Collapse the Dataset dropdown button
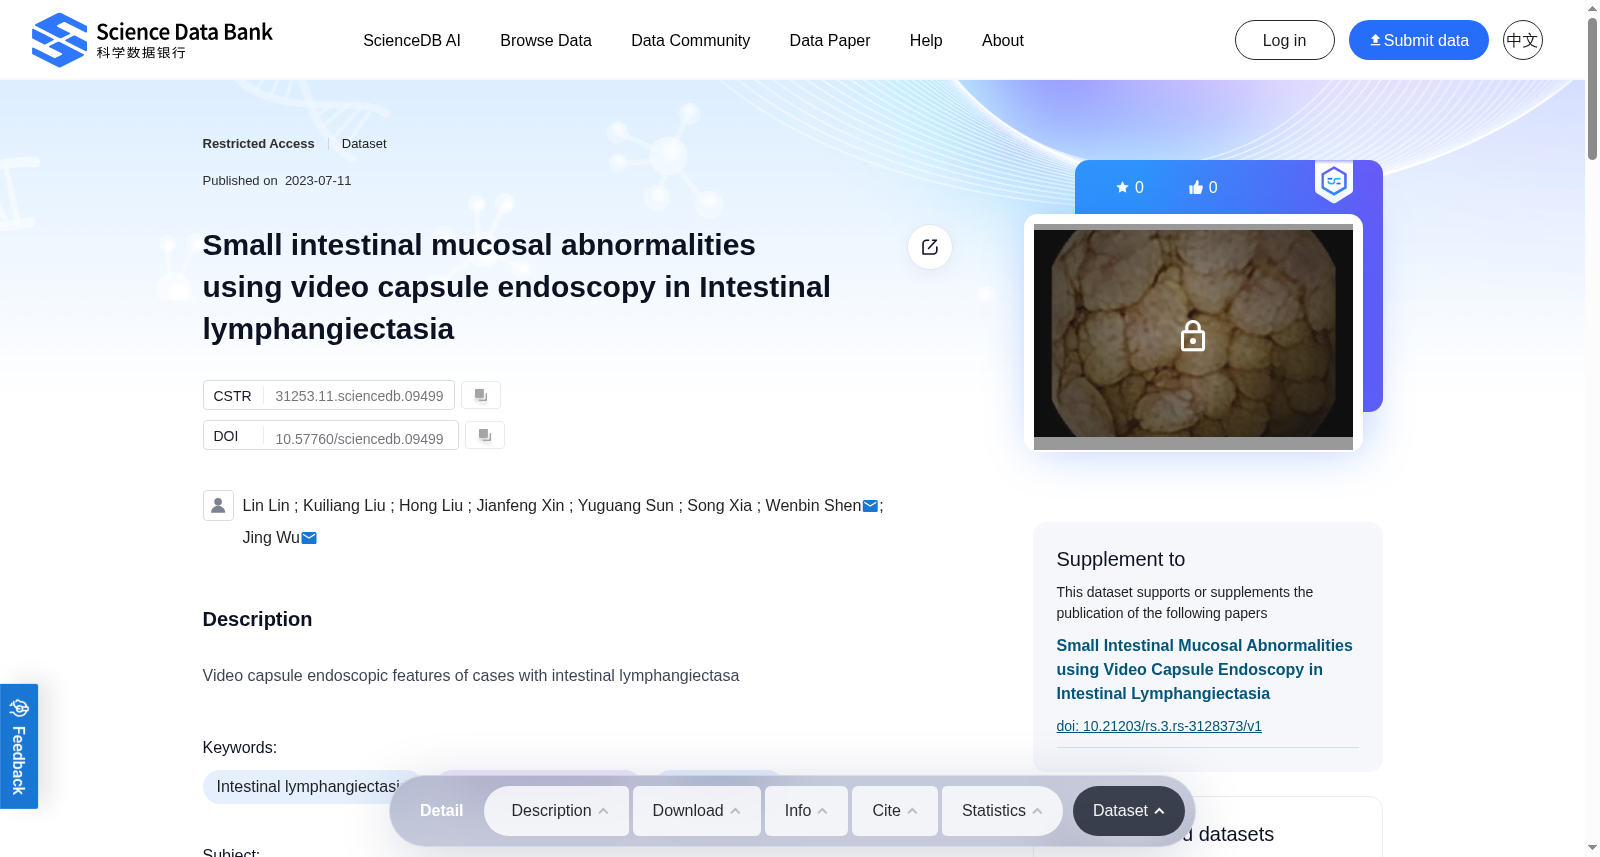 coord(1129,811)
